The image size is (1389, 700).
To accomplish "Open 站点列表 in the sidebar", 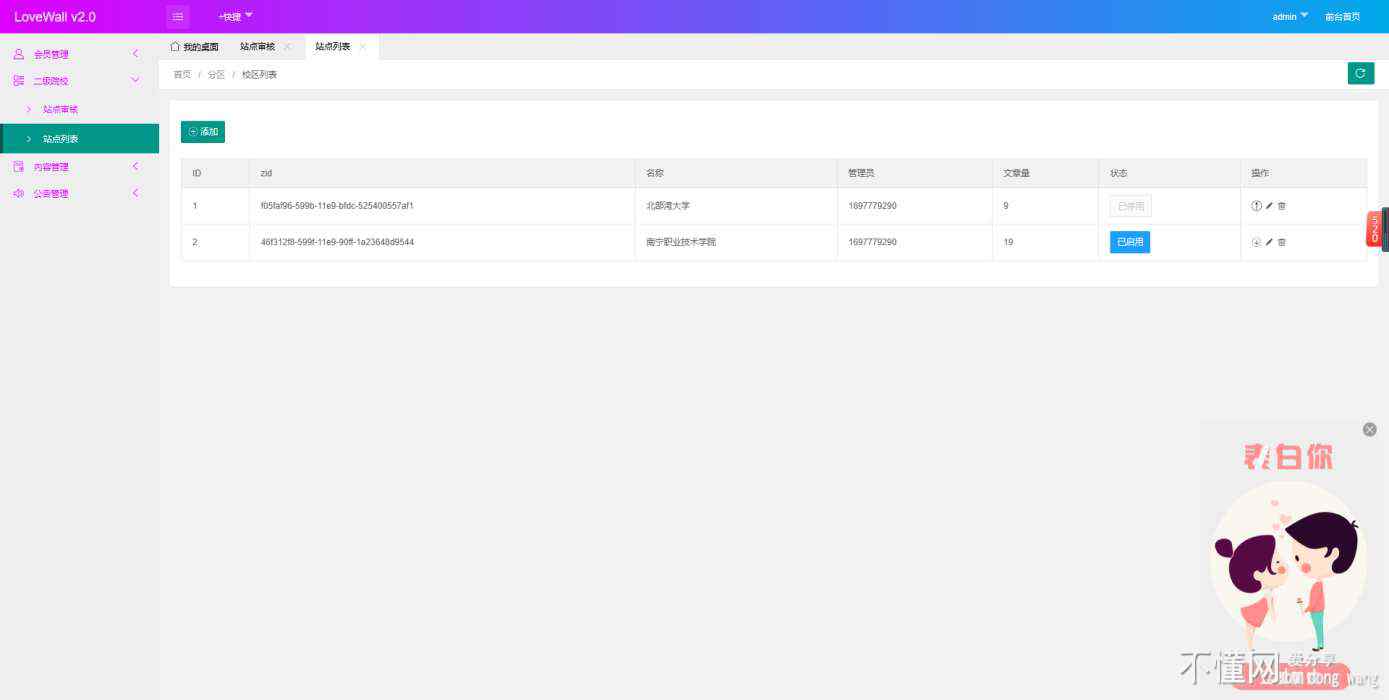I will [79, 138].
